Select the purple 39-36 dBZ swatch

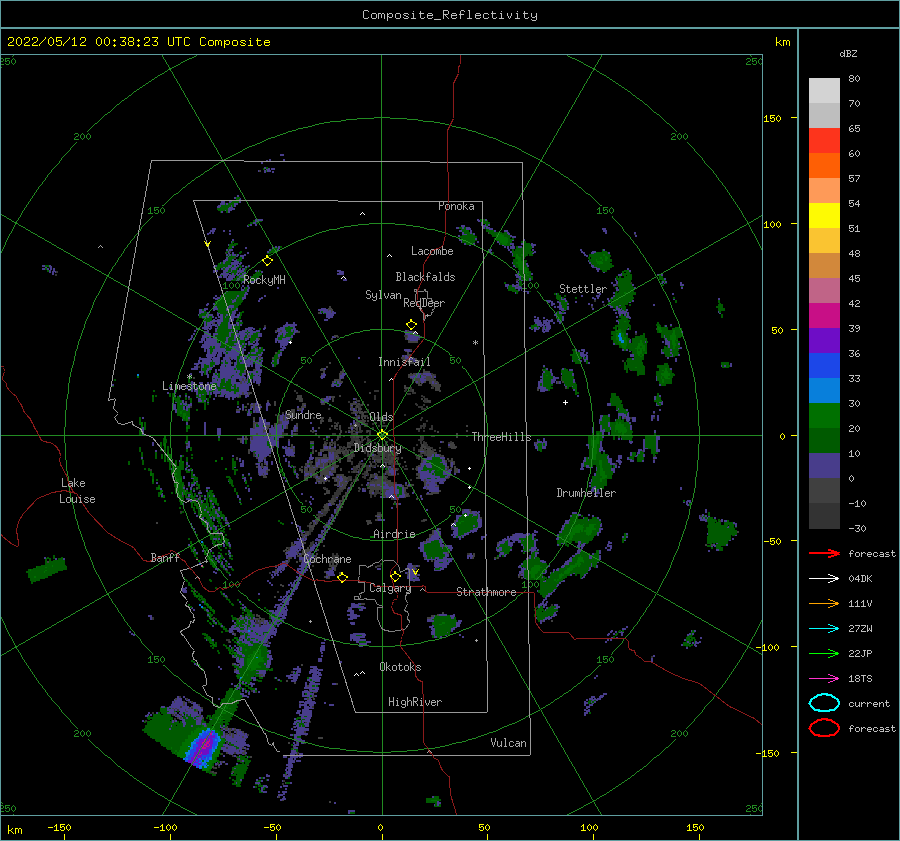(x=824, y=340)
